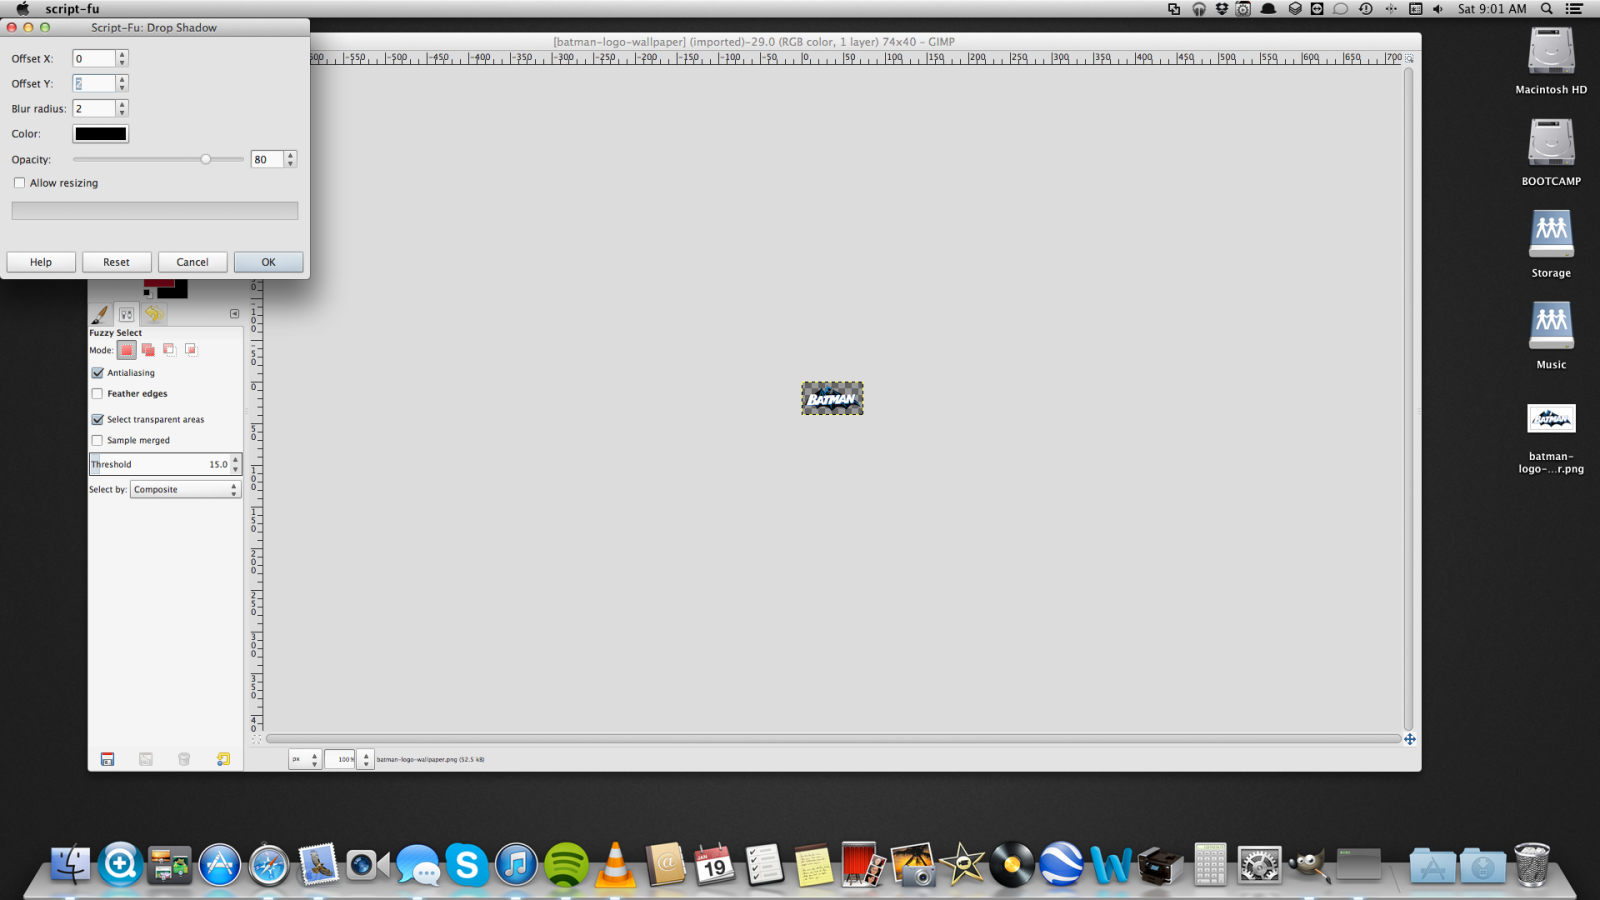Select Intersect with selection mode icon
The image size is (1600, 900).
(191, 350)
